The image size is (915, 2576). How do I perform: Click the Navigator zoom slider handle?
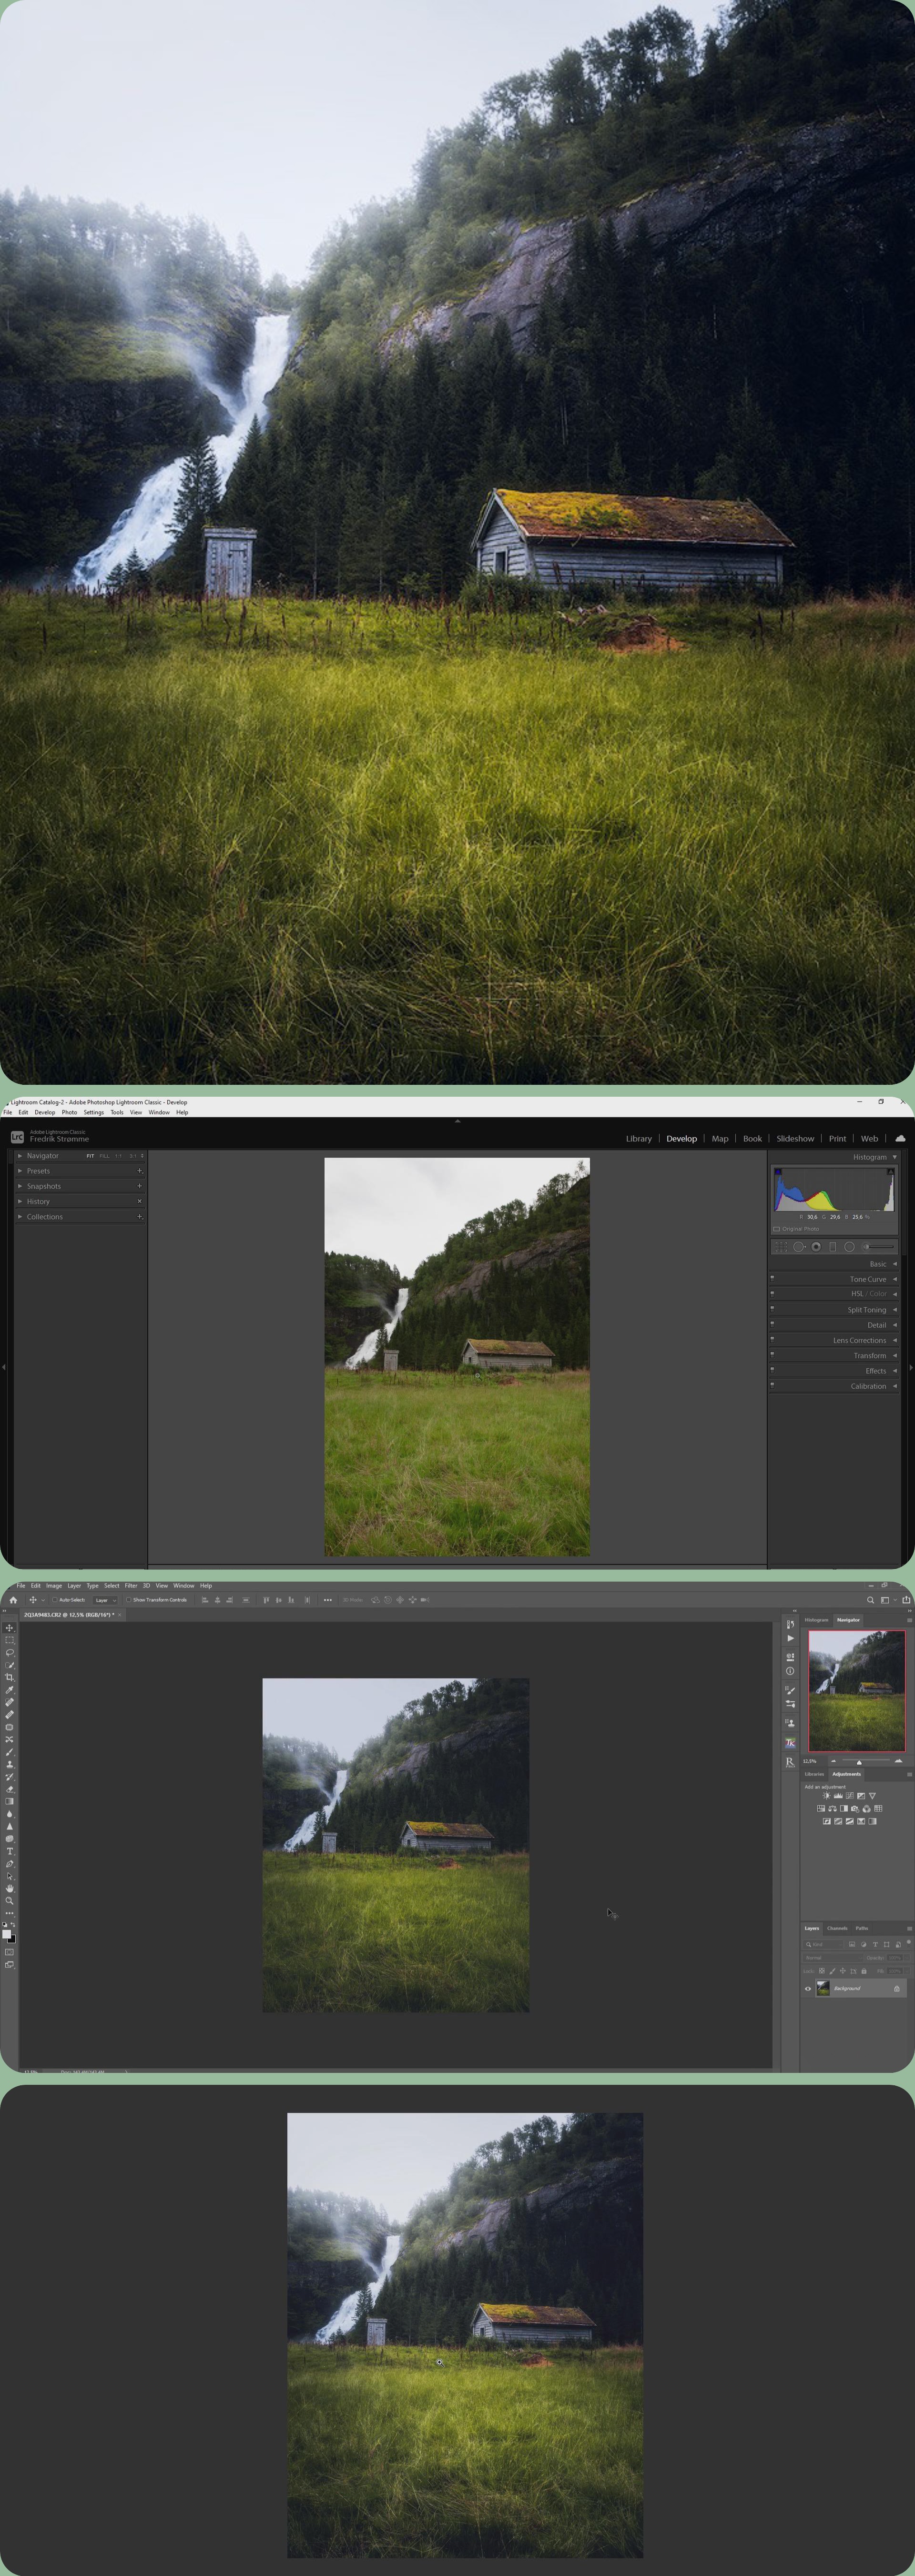coord(859,1762)
